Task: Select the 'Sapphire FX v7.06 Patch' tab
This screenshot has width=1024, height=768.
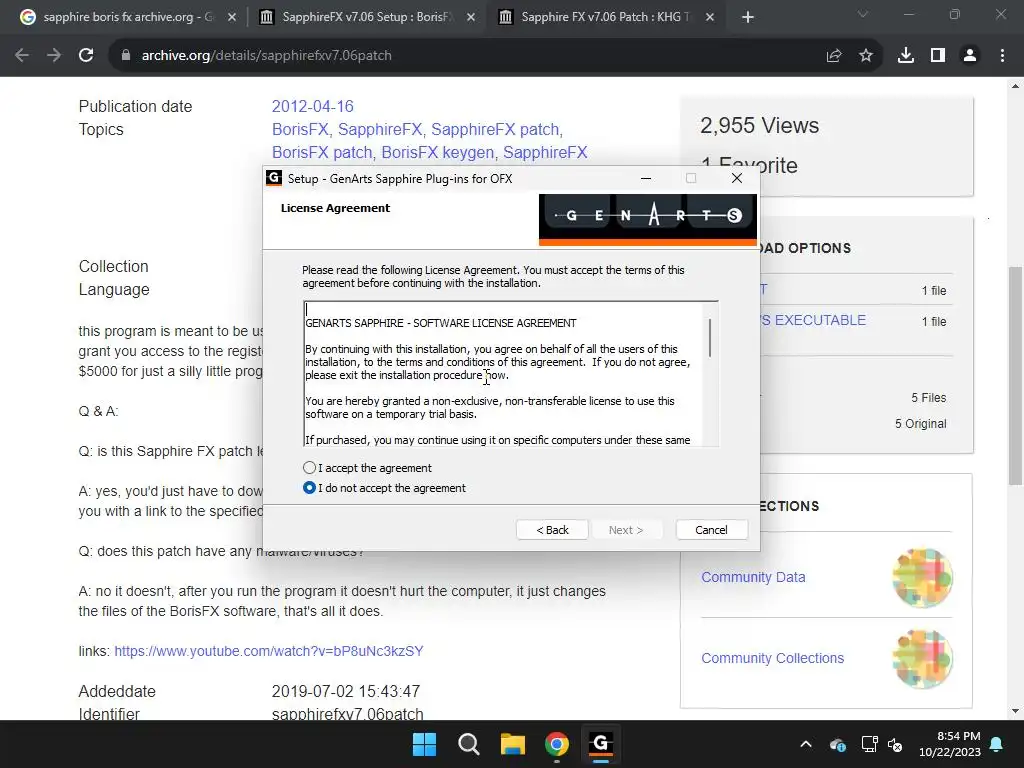Action: tap(605, 17)
